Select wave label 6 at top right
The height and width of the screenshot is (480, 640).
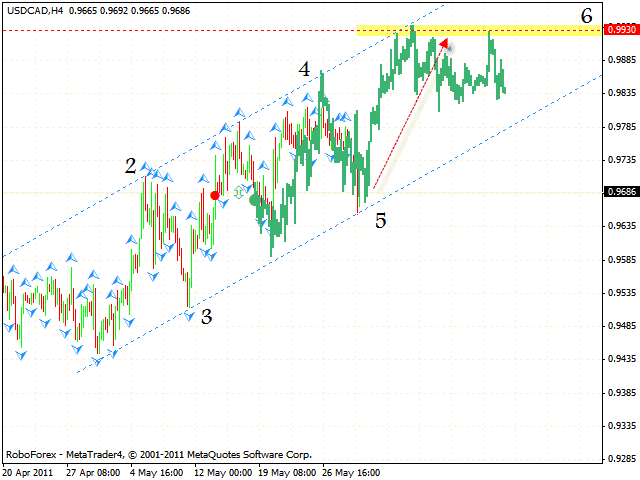click(x=586, y=15)
